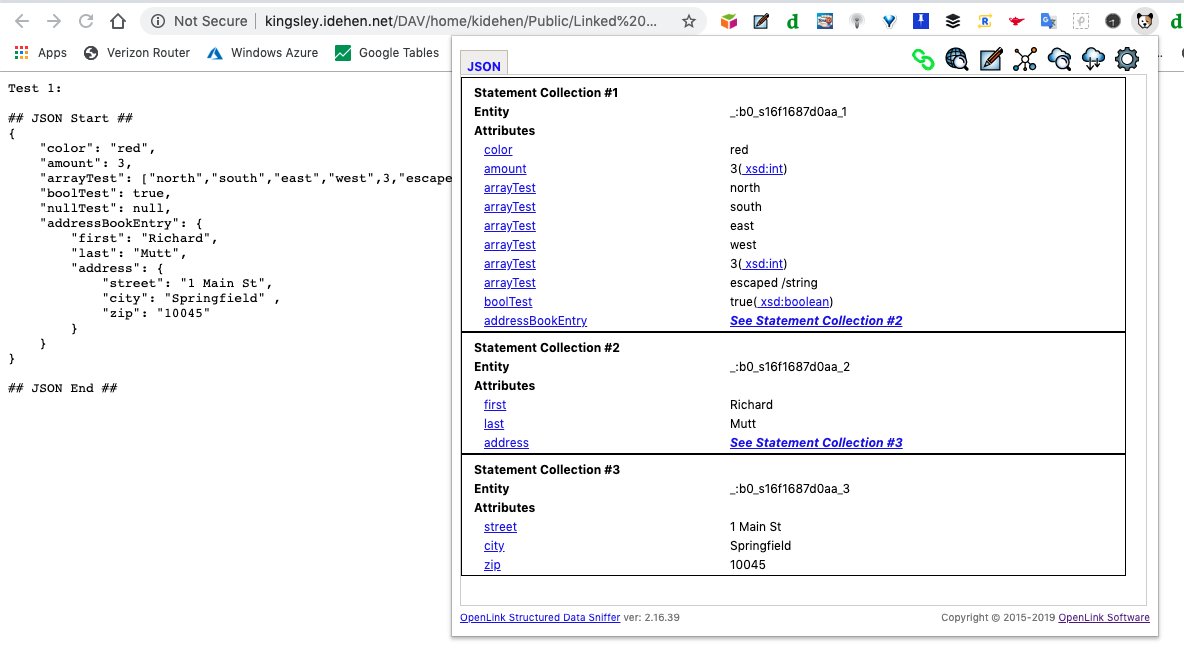Click the first green 'd' extension icon
This screenshot has width=1184, height=670.
[793, 21]
